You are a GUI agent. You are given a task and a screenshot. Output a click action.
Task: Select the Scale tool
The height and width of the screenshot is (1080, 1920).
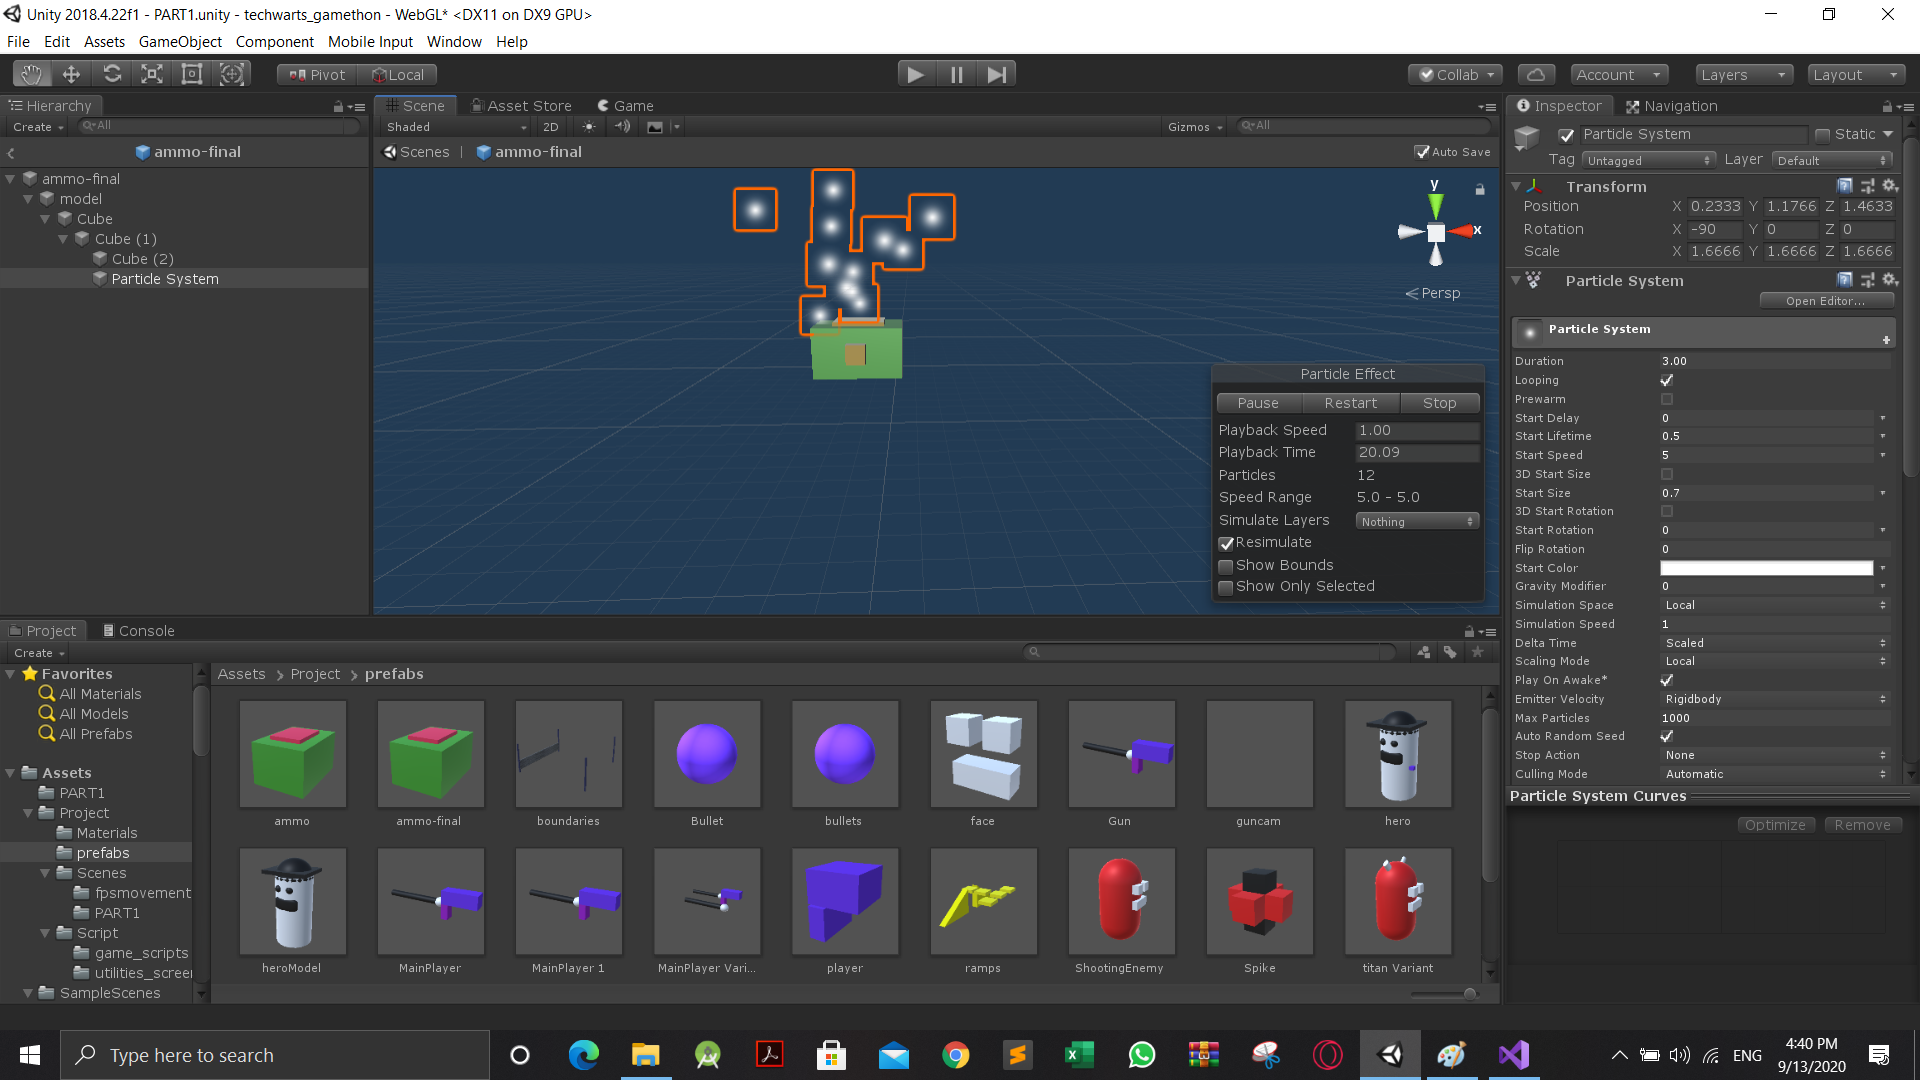click(152, 74)
